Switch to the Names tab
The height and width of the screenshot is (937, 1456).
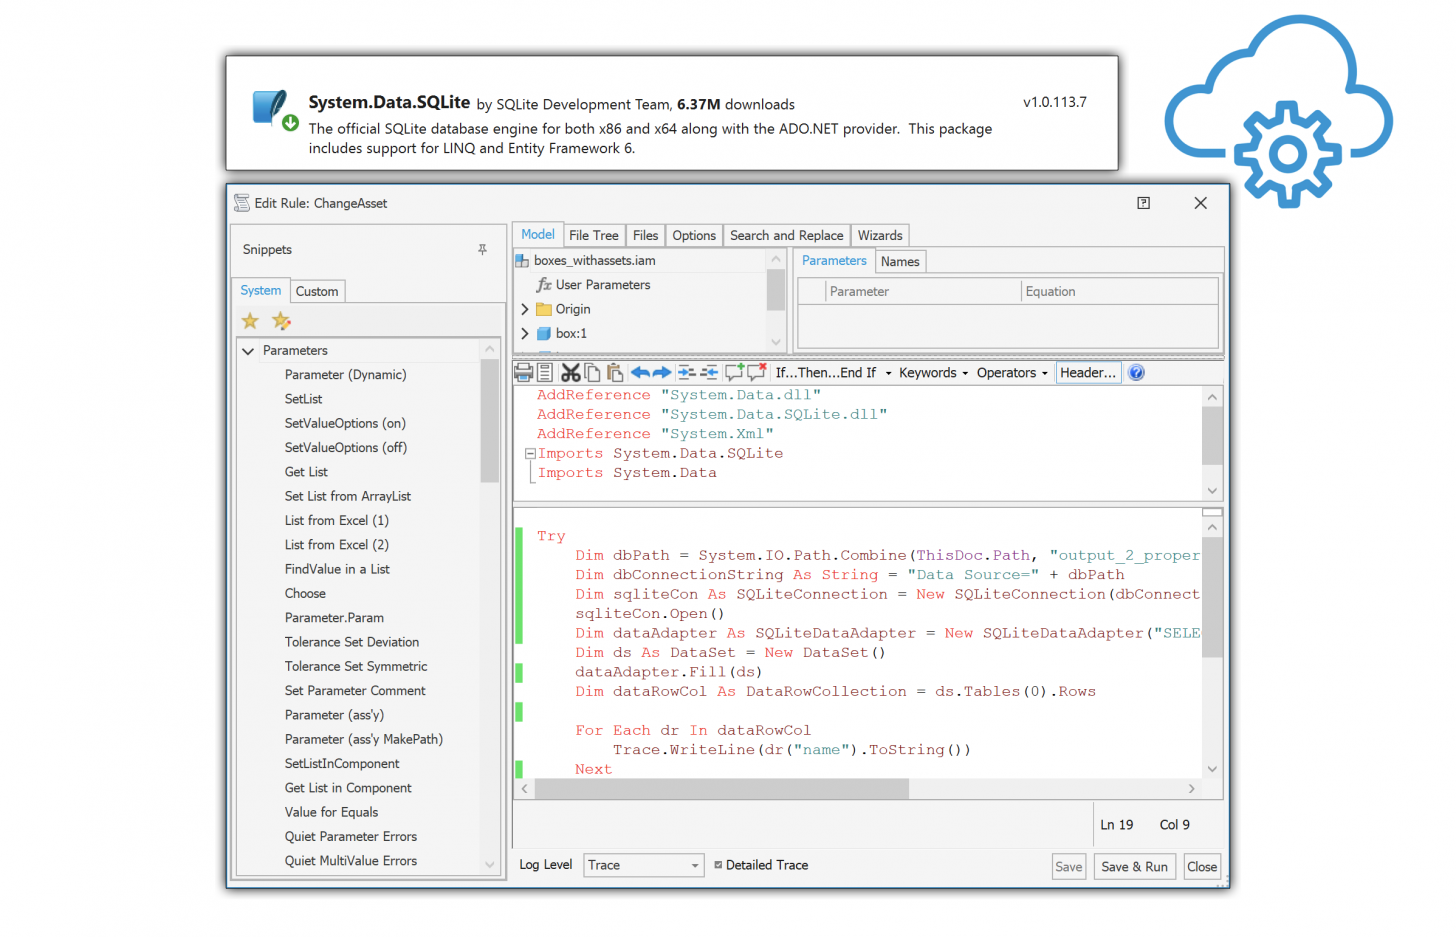[900, 262]
